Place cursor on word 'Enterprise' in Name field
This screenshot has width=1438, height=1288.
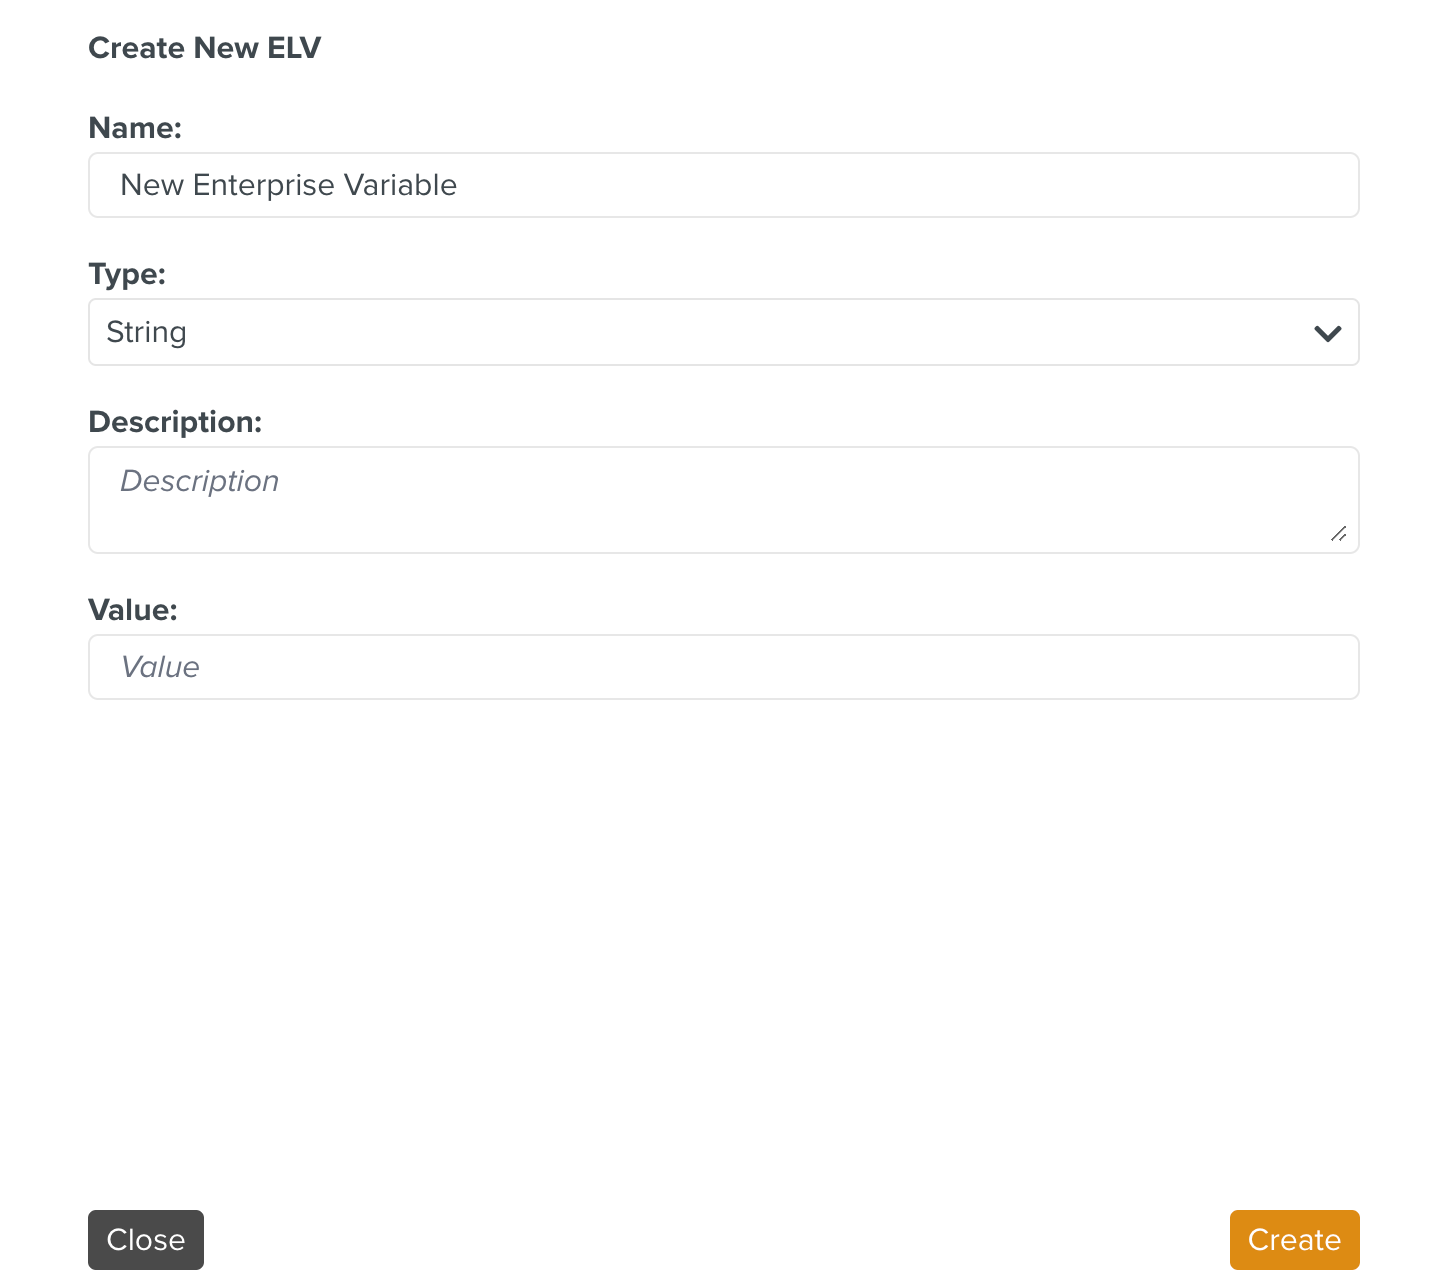(x=264, y=185)
